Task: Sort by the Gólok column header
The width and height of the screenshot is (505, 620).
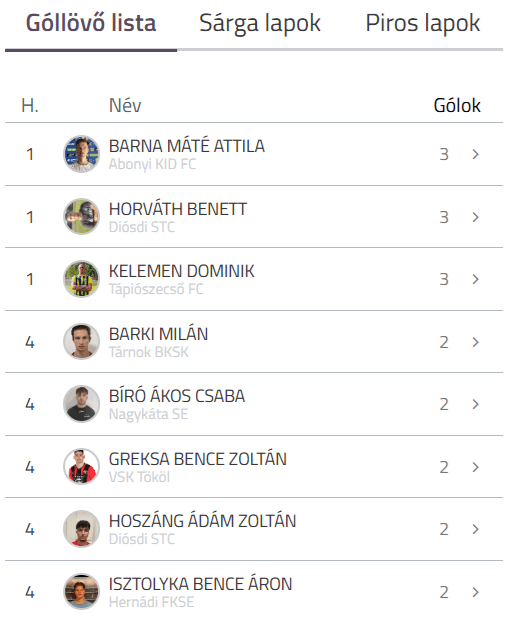Action: tap(457, 105)
